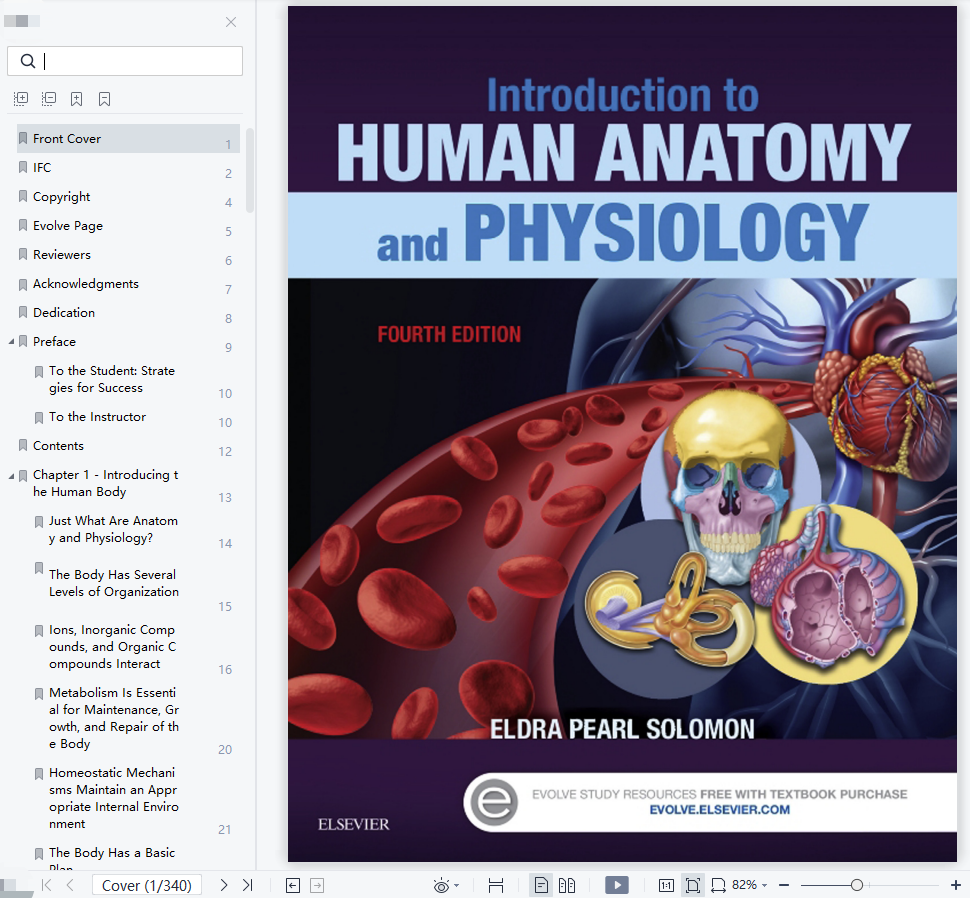Click the bookmark search input field
Image resolution: width=970 pixels, height=898 pixels.
[125, 61]
